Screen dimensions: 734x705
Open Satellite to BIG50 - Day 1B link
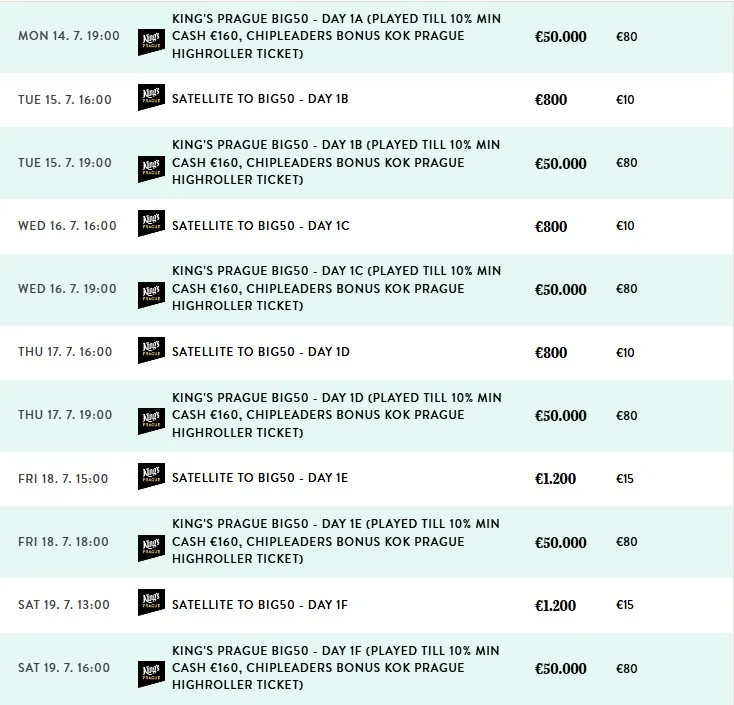pos(260,99)
